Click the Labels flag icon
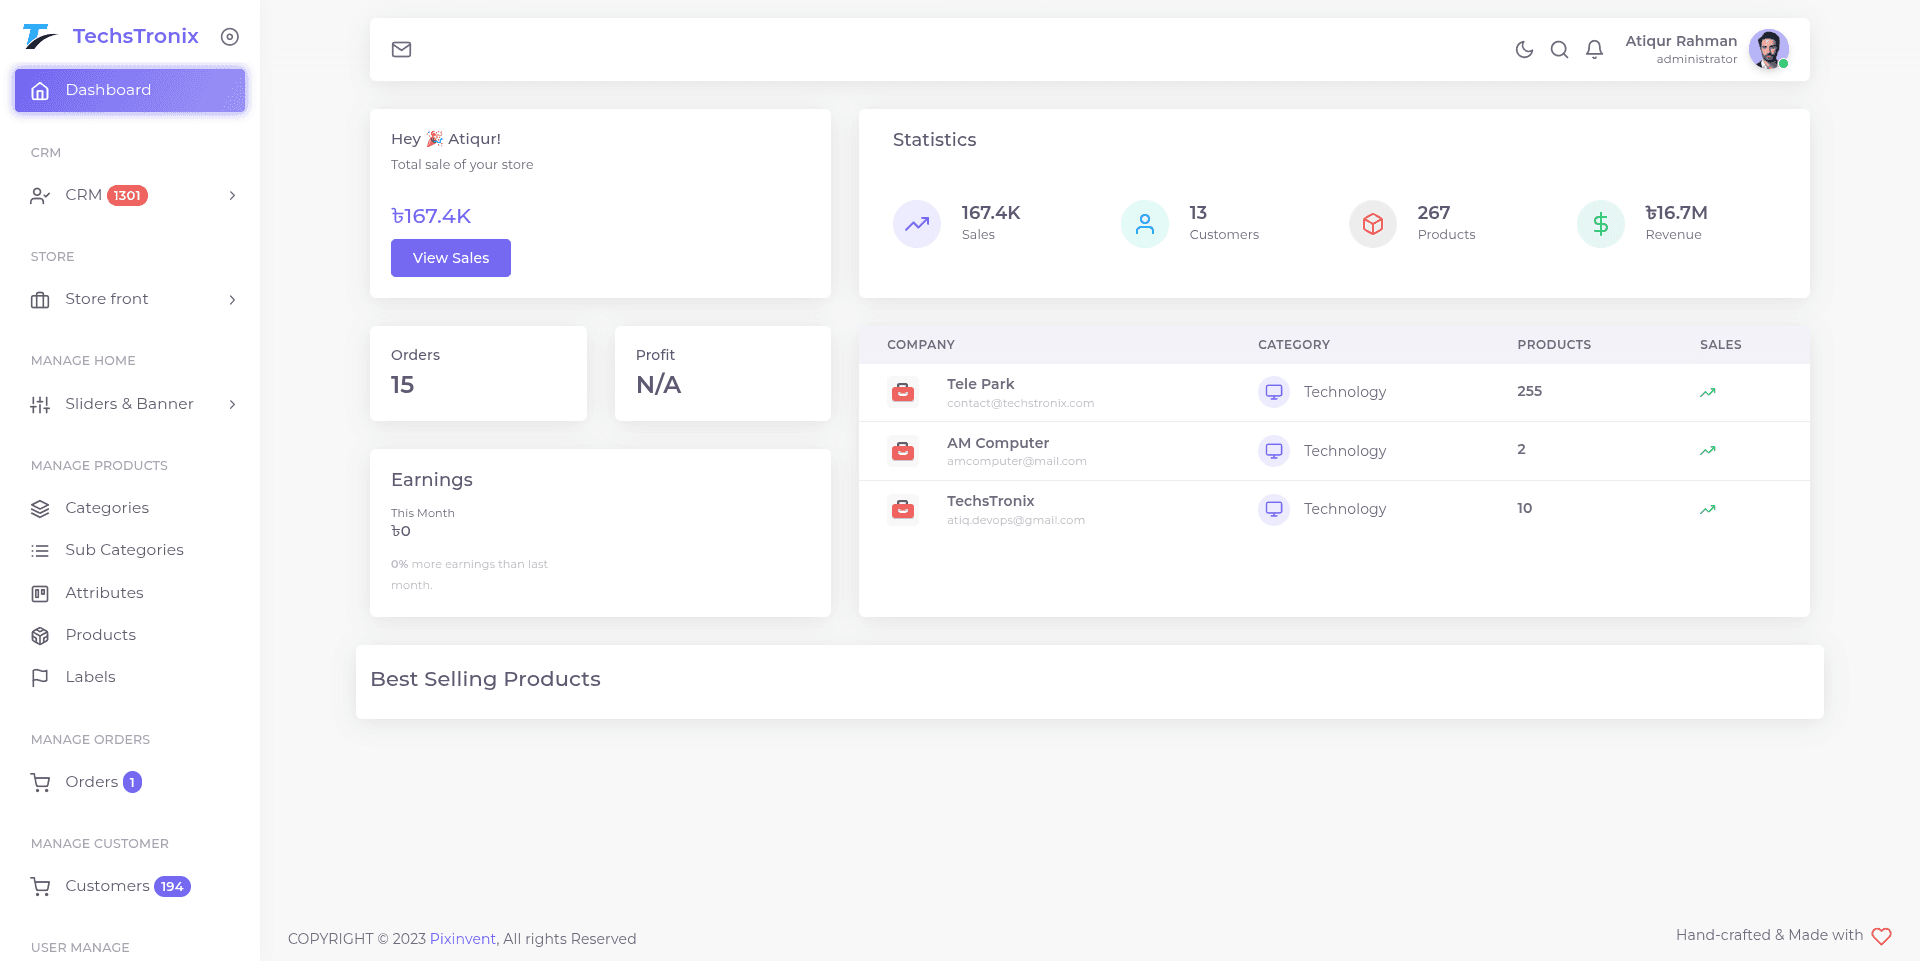This screenshot has height=961, width=1920. point(40,677)
